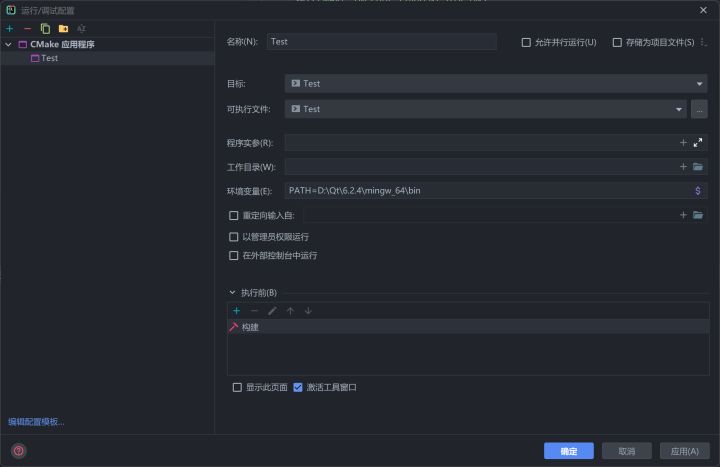The height and width of the screenshot is (467, 720).
Task: Browse for the working directory folder
Action: point(698,167)
